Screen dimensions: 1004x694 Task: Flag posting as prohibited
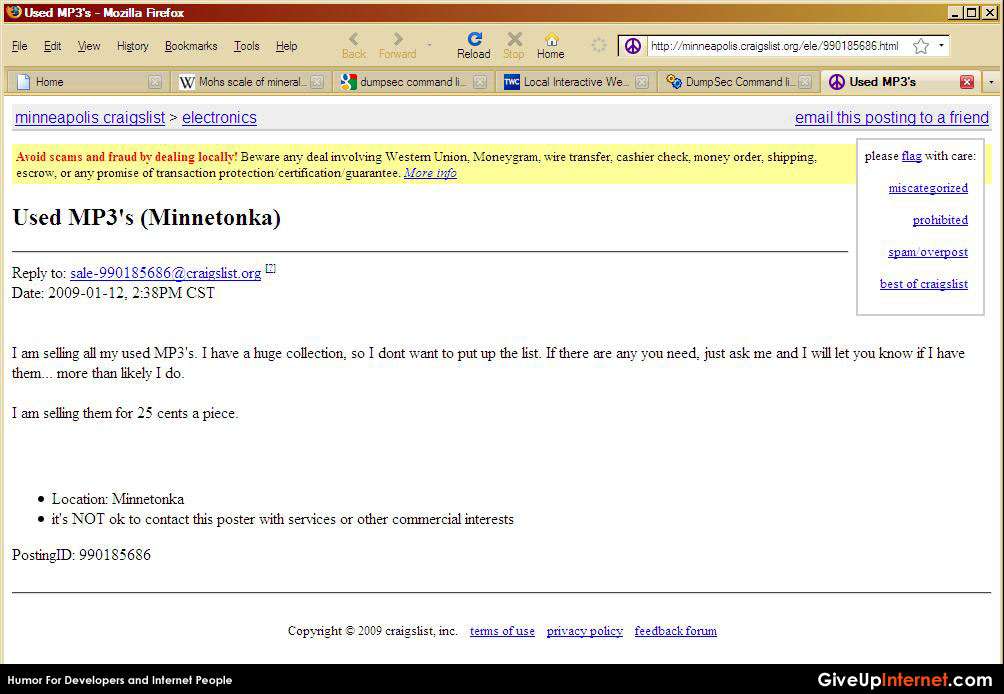[940, 220]
